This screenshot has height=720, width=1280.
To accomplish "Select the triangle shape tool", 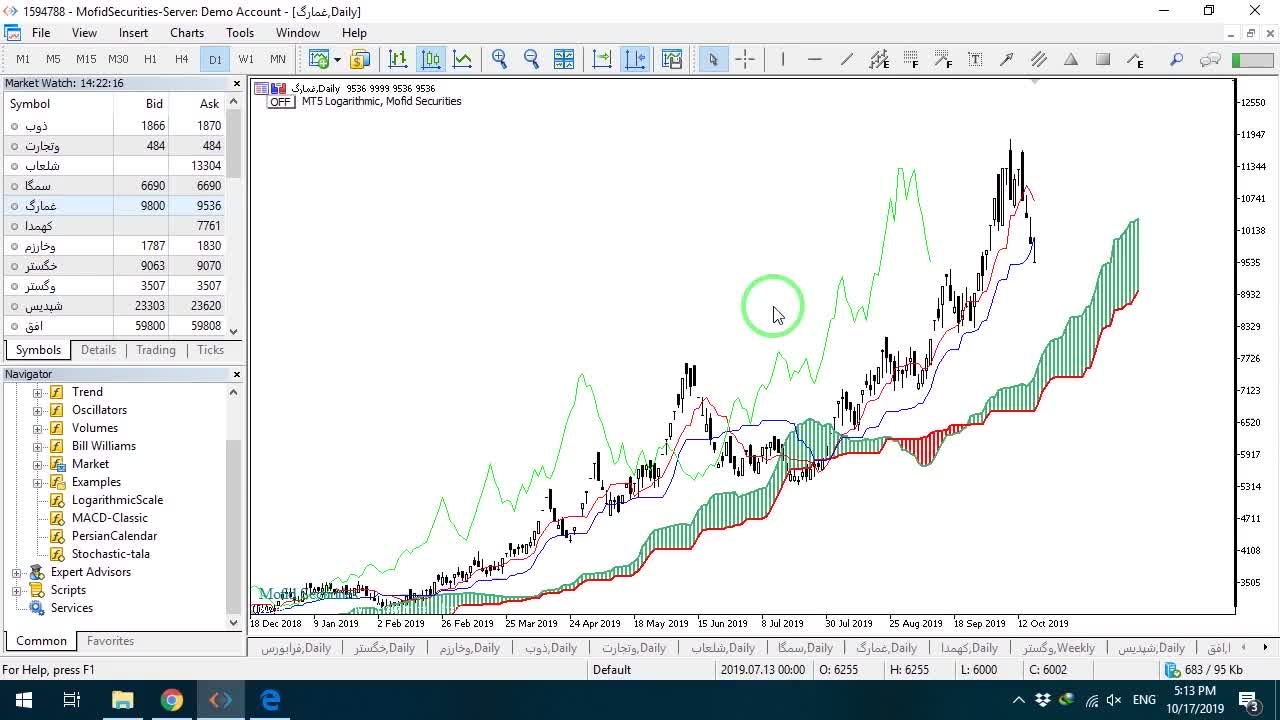I will click(x=1071, y=60).
